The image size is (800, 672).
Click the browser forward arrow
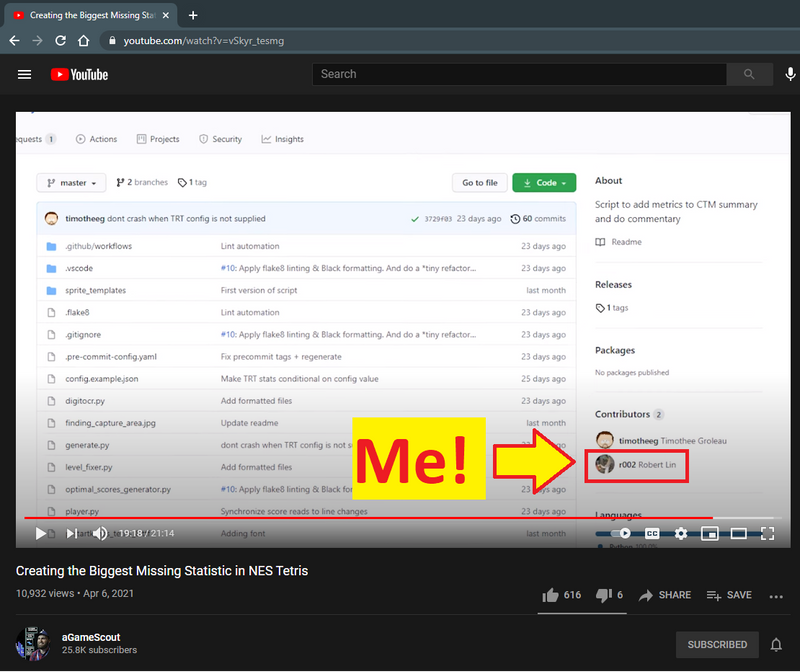[37, 40]
